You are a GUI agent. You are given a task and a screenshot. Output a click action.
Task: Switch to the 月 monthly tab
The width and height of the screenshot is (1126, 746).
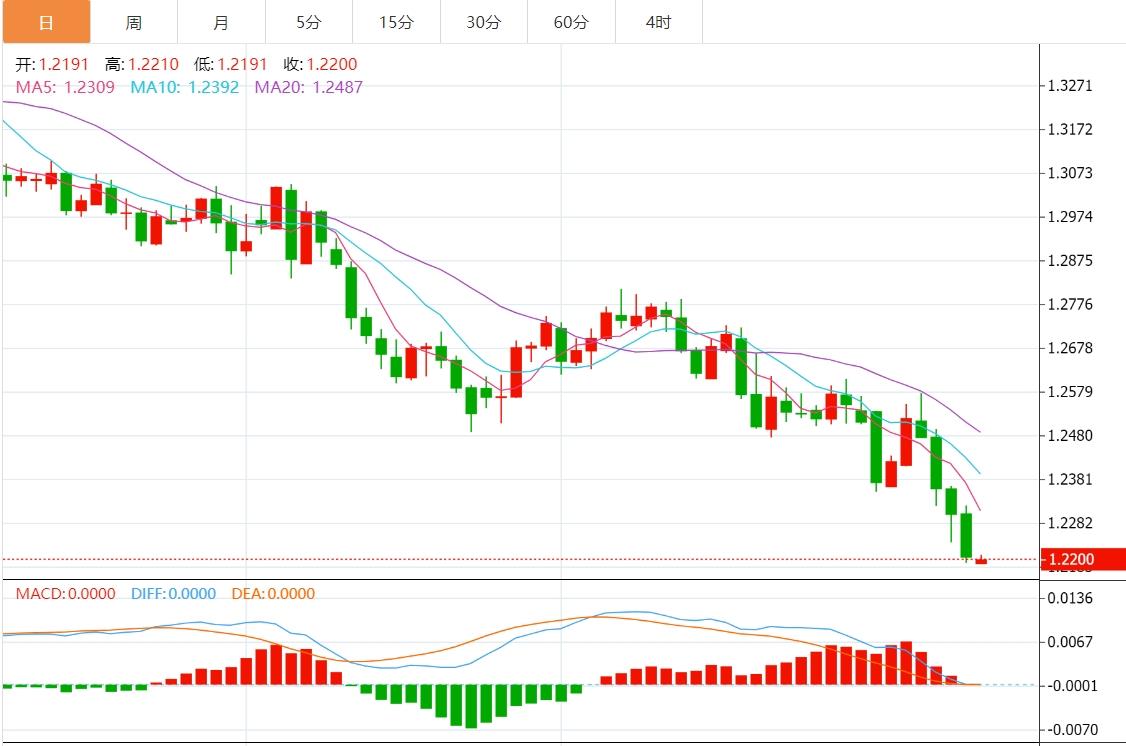[x=221, y=22]
